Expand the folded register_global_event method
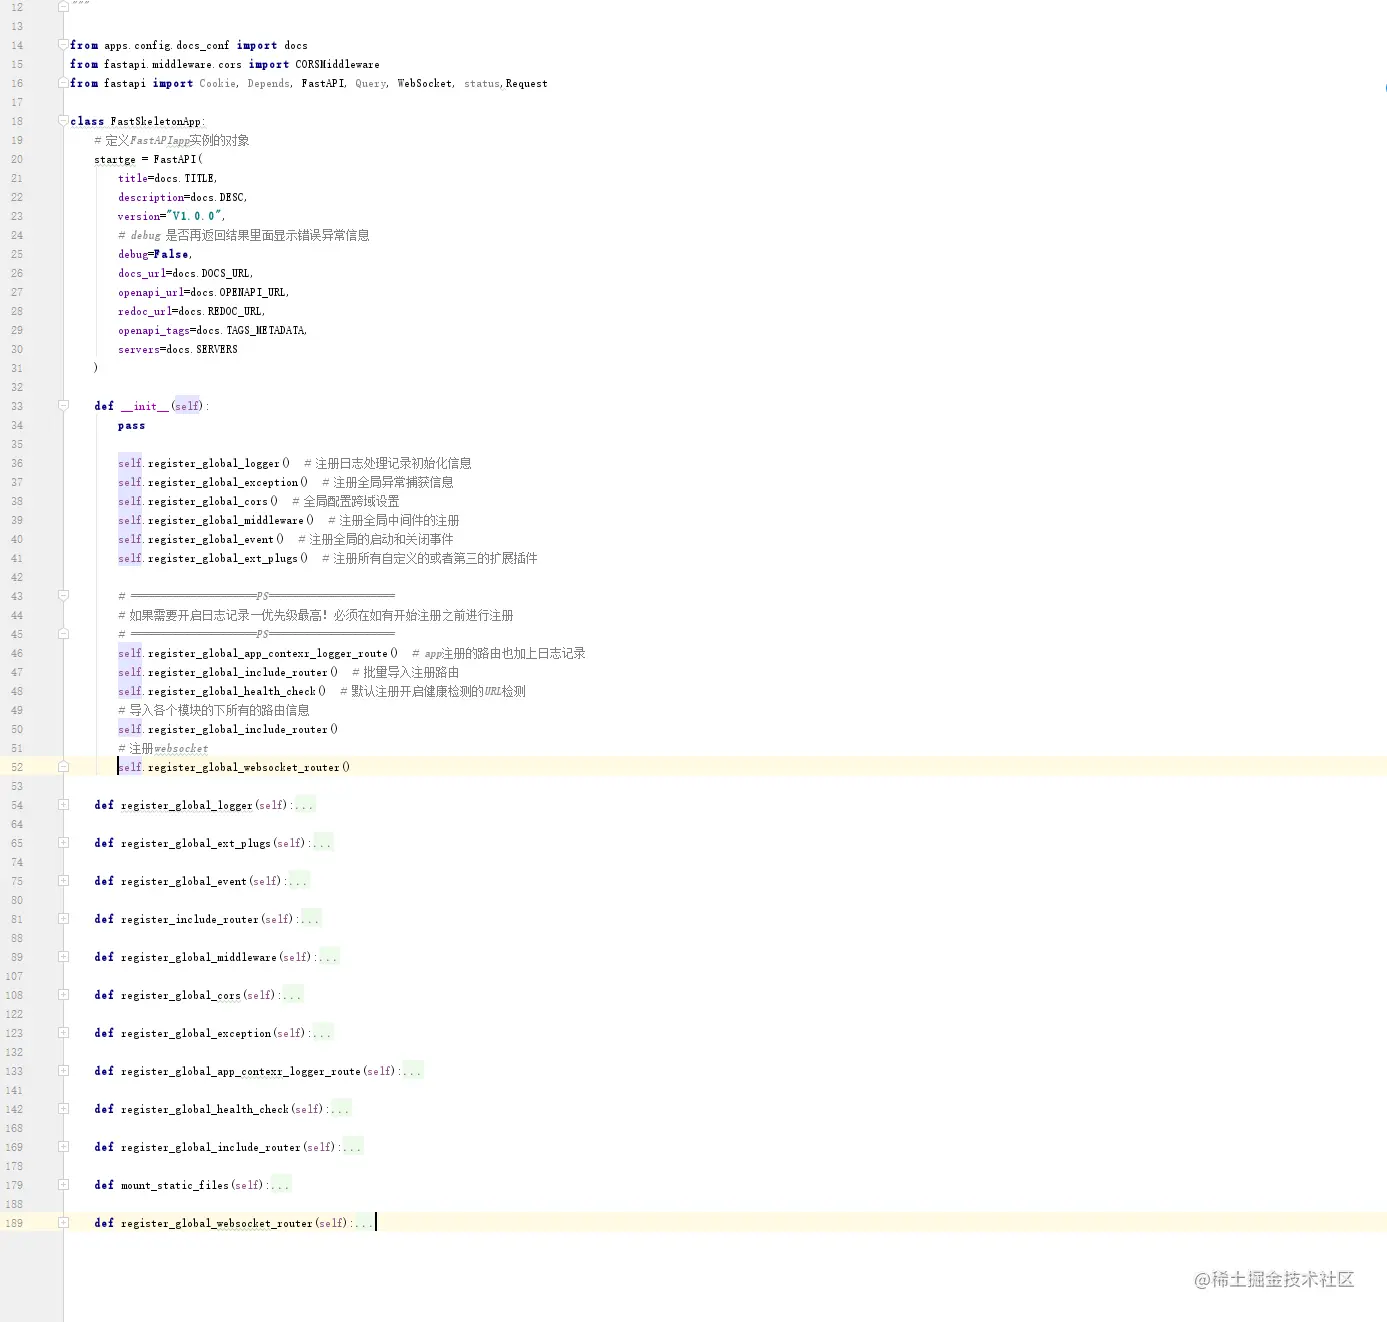1387x1322 pixels. click(63, 881)
